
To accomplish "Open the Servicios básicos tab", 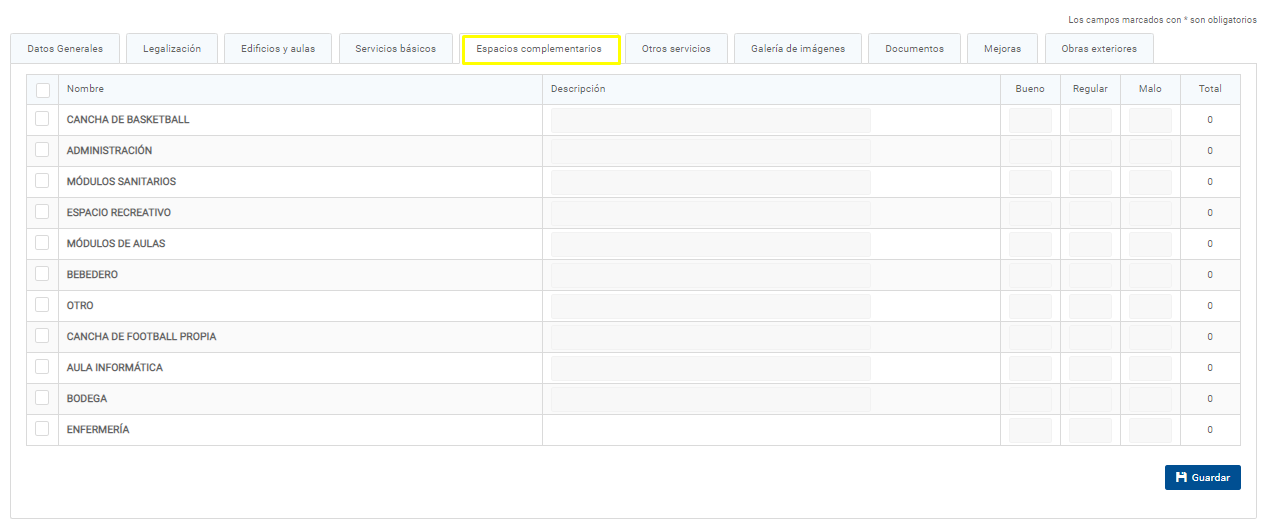I will point(395,49).
